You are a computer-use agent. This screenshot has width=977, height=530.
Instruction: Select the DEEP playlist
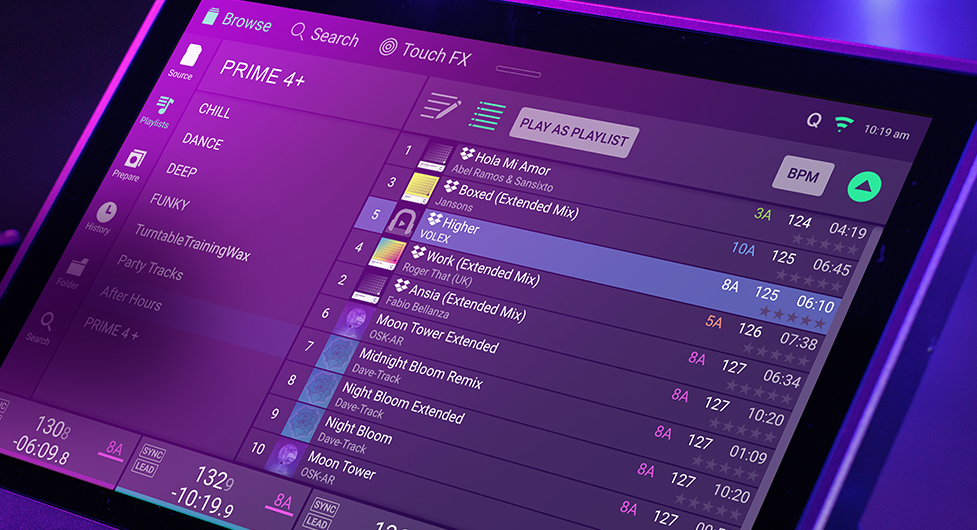click(x=181, y=170)
